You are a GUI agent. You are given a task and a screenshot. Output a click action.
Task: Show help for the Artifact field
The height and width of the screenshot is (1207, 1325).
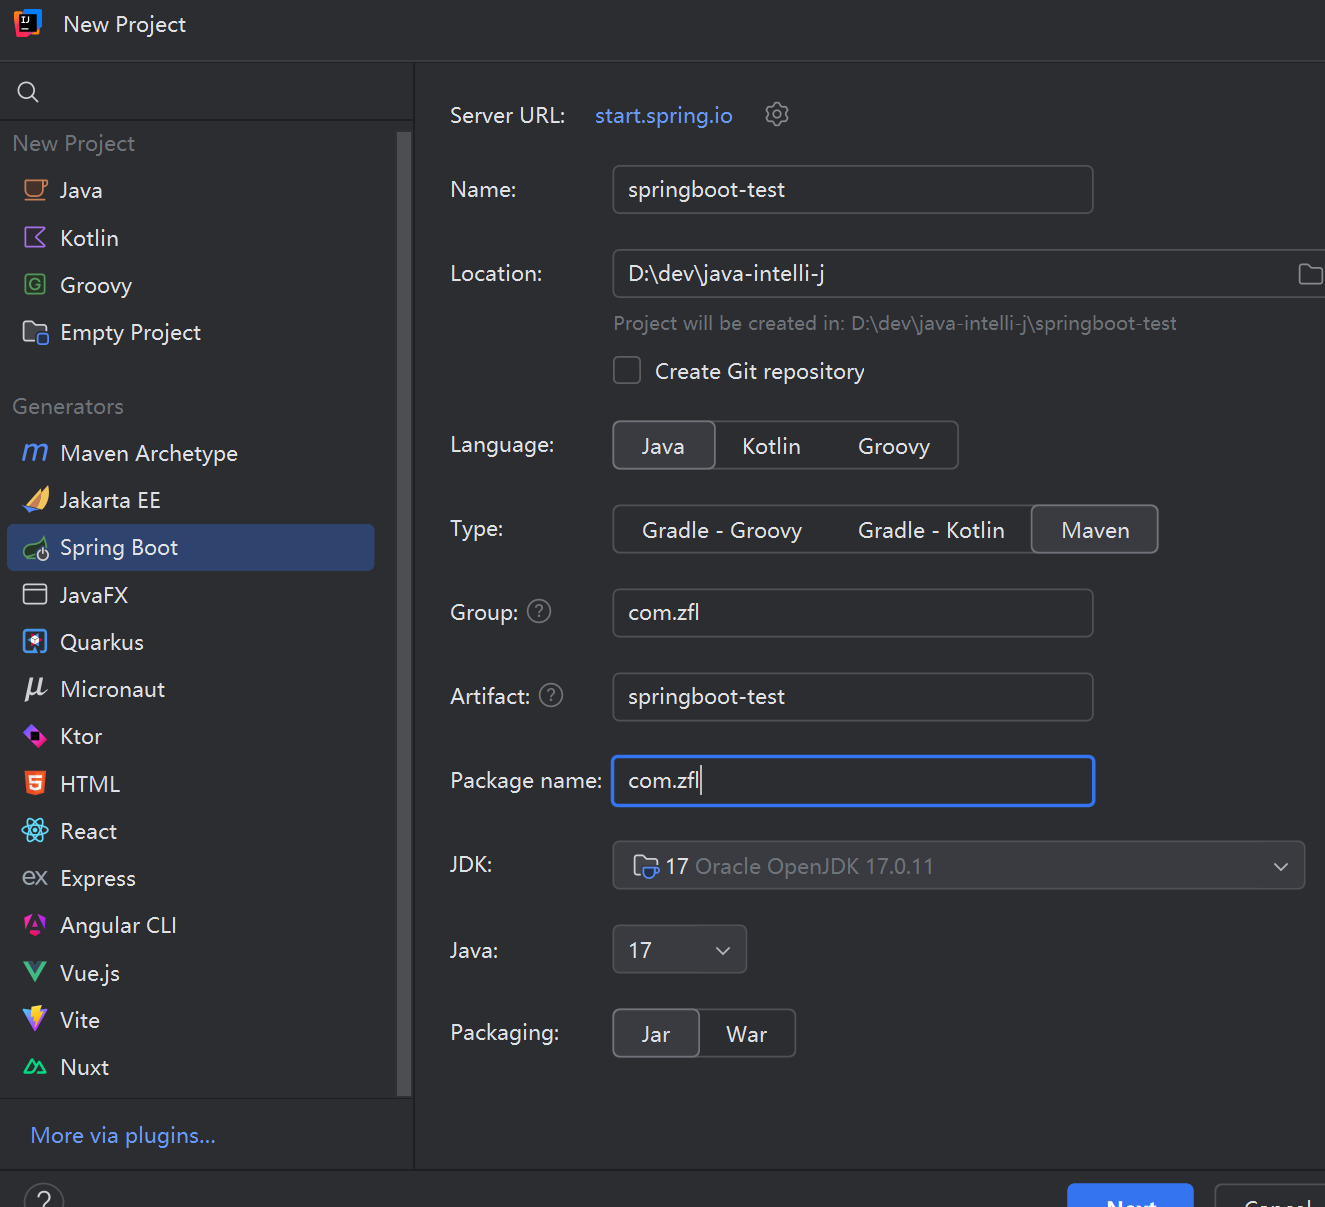(x=551, y=695)
